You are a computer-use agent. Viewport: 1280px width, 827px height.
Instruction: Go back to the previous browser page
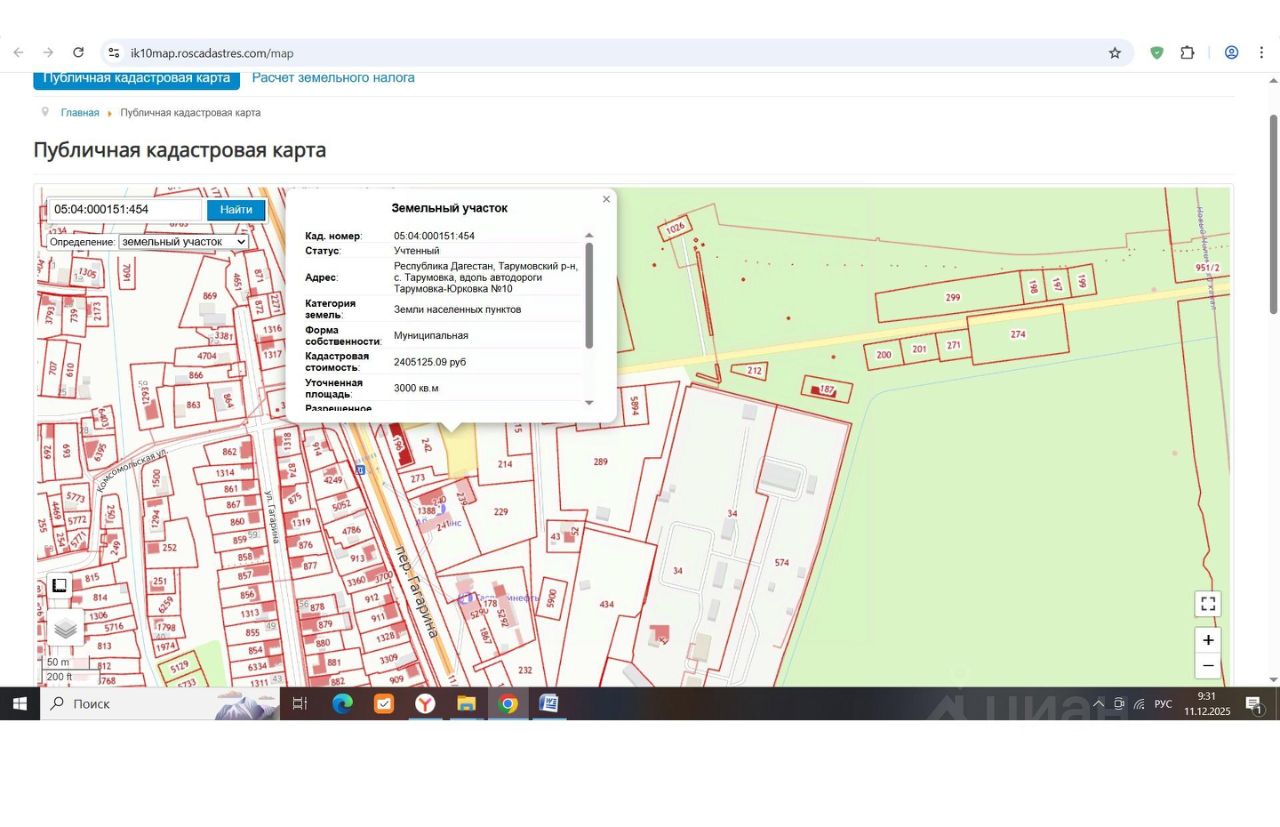18,53
